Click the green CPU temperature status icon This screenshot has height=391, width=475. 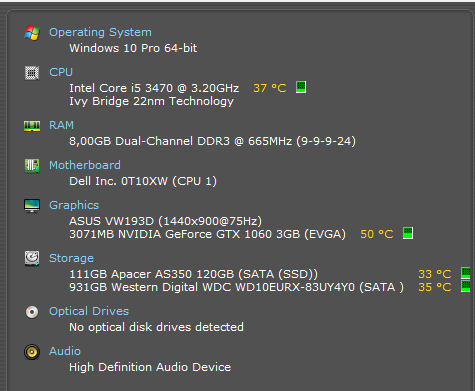301,87
